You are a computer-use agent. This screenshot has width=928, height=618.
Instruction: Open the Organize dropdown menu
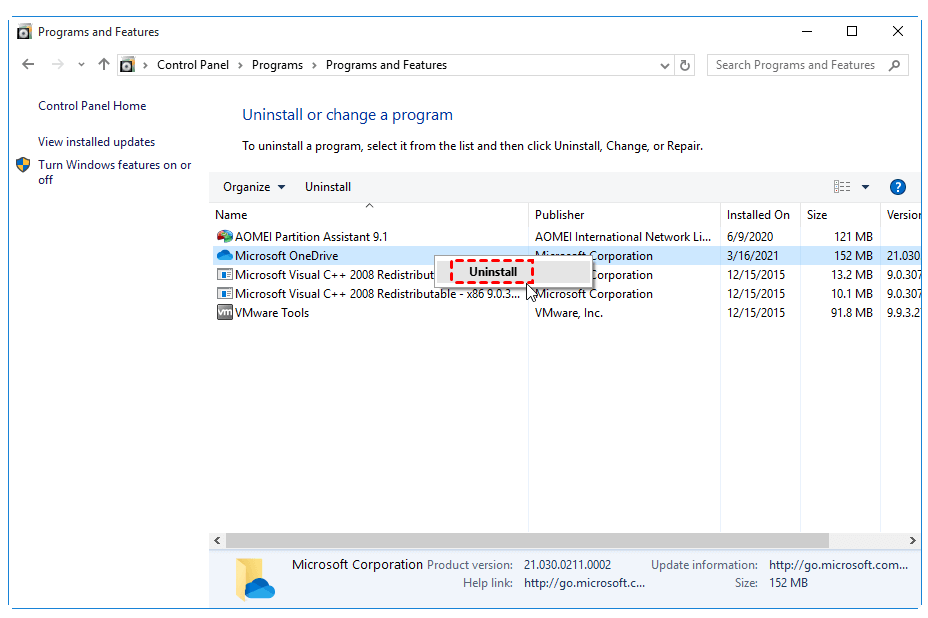point(254,187)
